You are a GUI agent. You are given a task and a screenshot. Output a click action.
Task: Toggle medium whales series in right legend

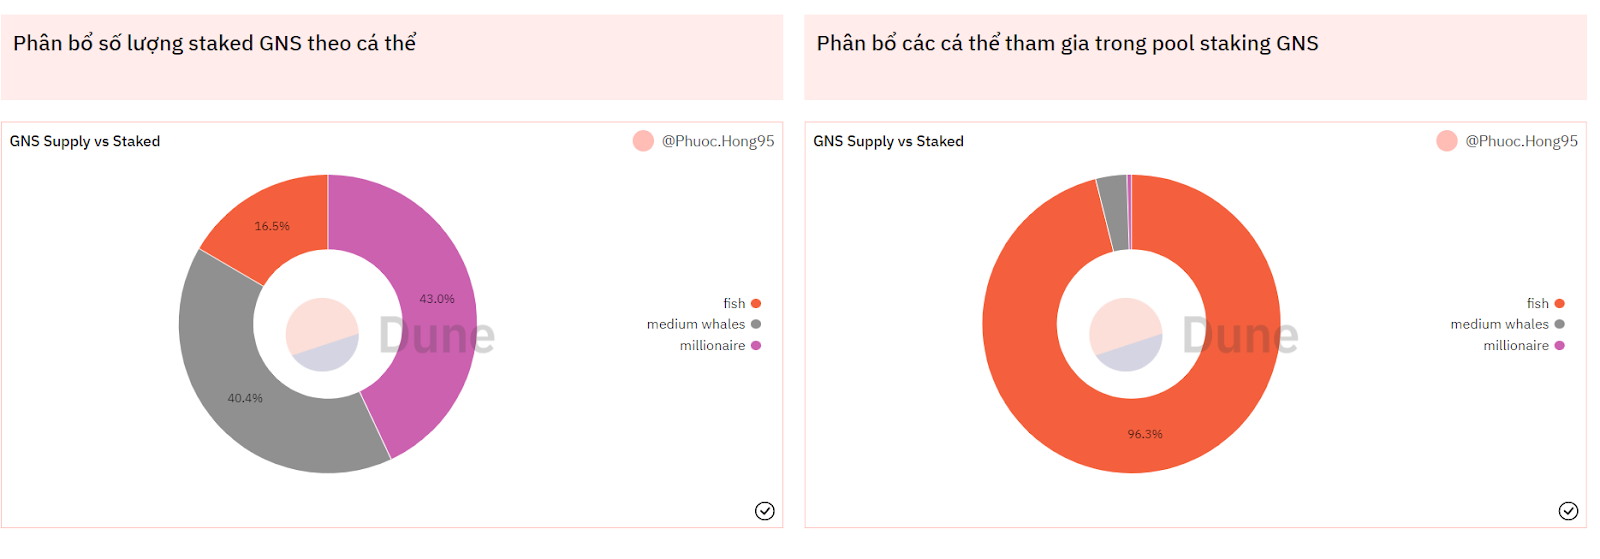[x=1508, y=324]
